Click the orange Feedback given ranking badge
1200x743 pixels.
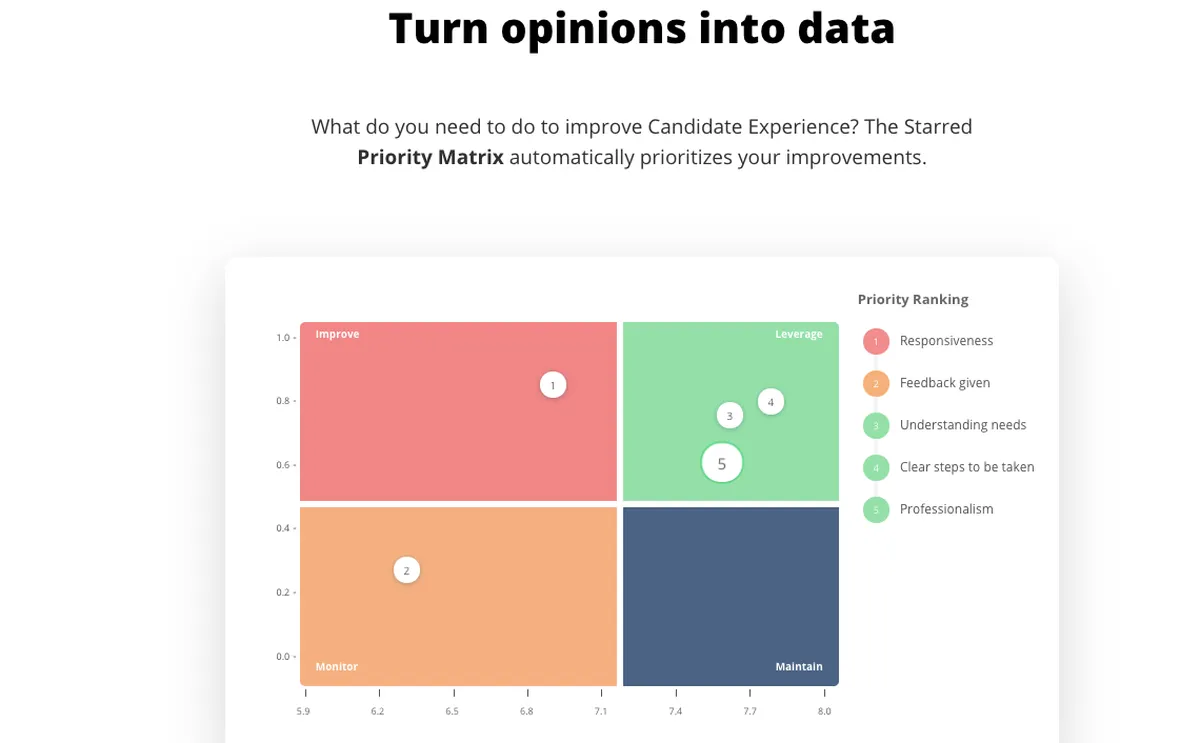pos(876,384)
